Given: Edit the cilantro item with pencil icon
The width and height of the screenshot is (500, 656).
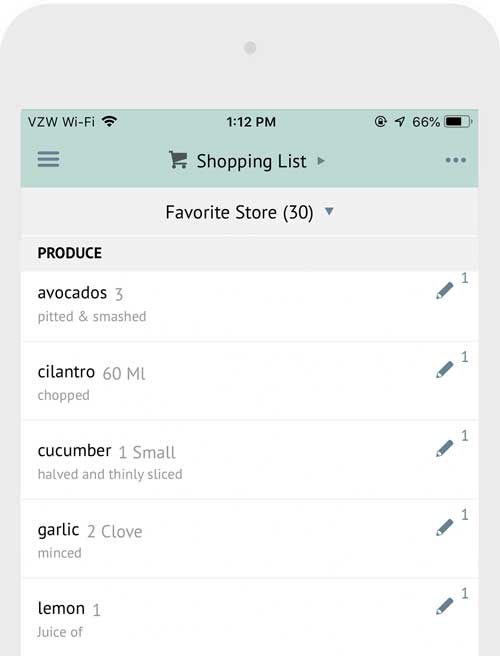Looking at the screenshot, I should [x=444, y=369].
